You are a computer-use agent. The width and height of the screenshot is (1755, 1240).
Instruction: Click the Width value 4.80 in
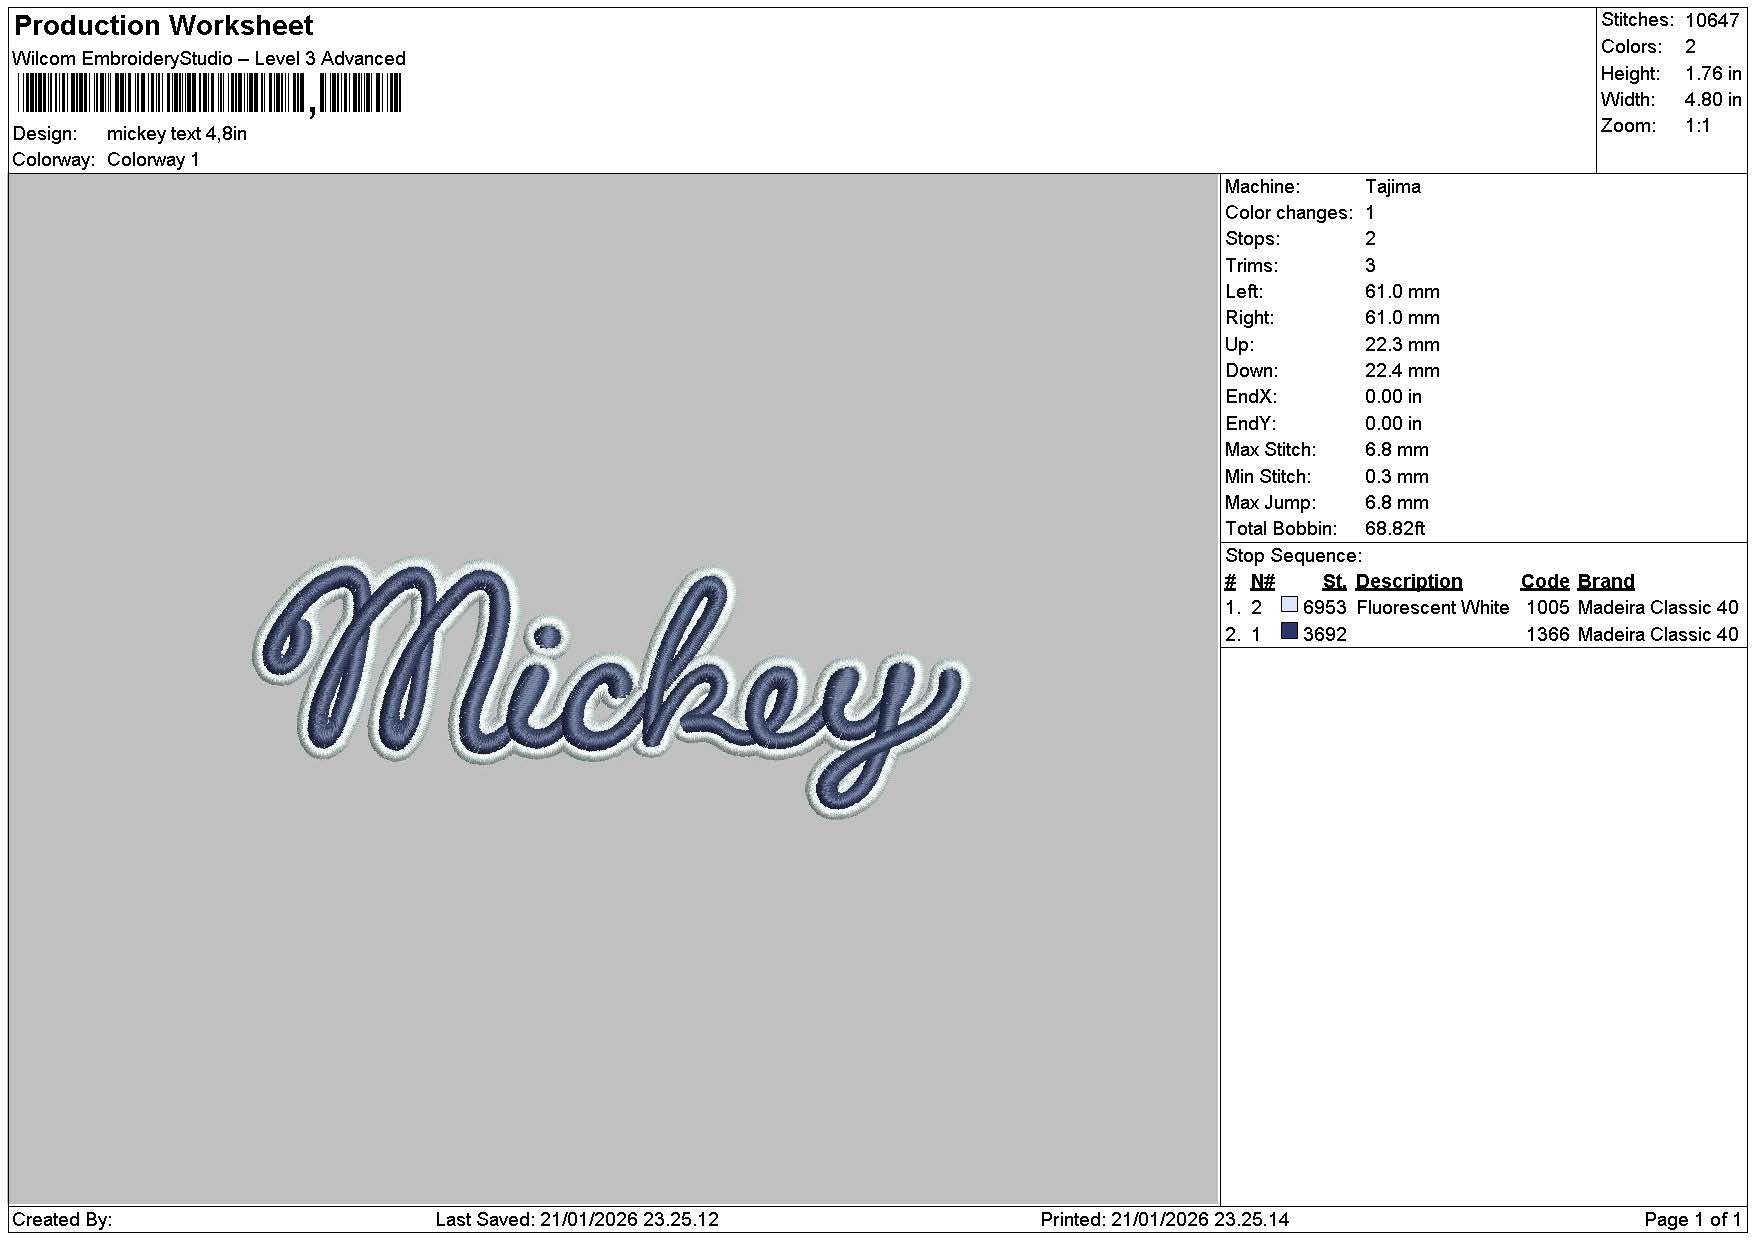tap(1713, 99)
